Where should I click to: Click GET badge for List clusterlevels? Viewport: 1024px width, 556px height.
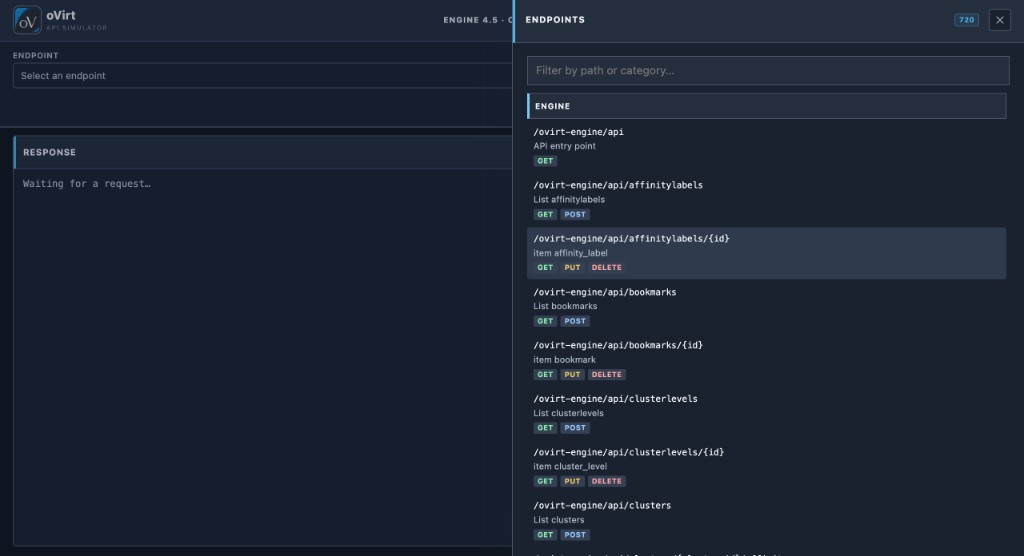(545, 428)
